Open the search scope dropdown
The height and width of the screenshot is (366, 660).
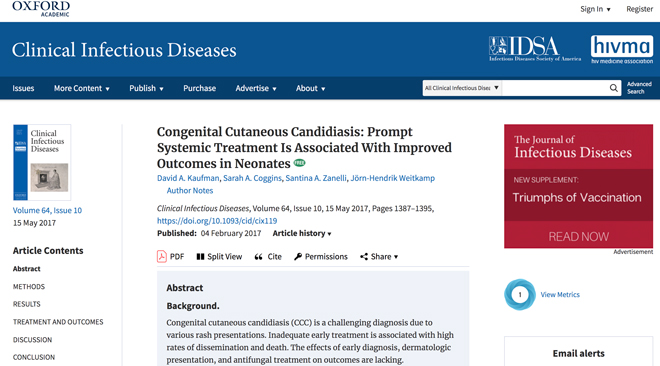point(462,88)
